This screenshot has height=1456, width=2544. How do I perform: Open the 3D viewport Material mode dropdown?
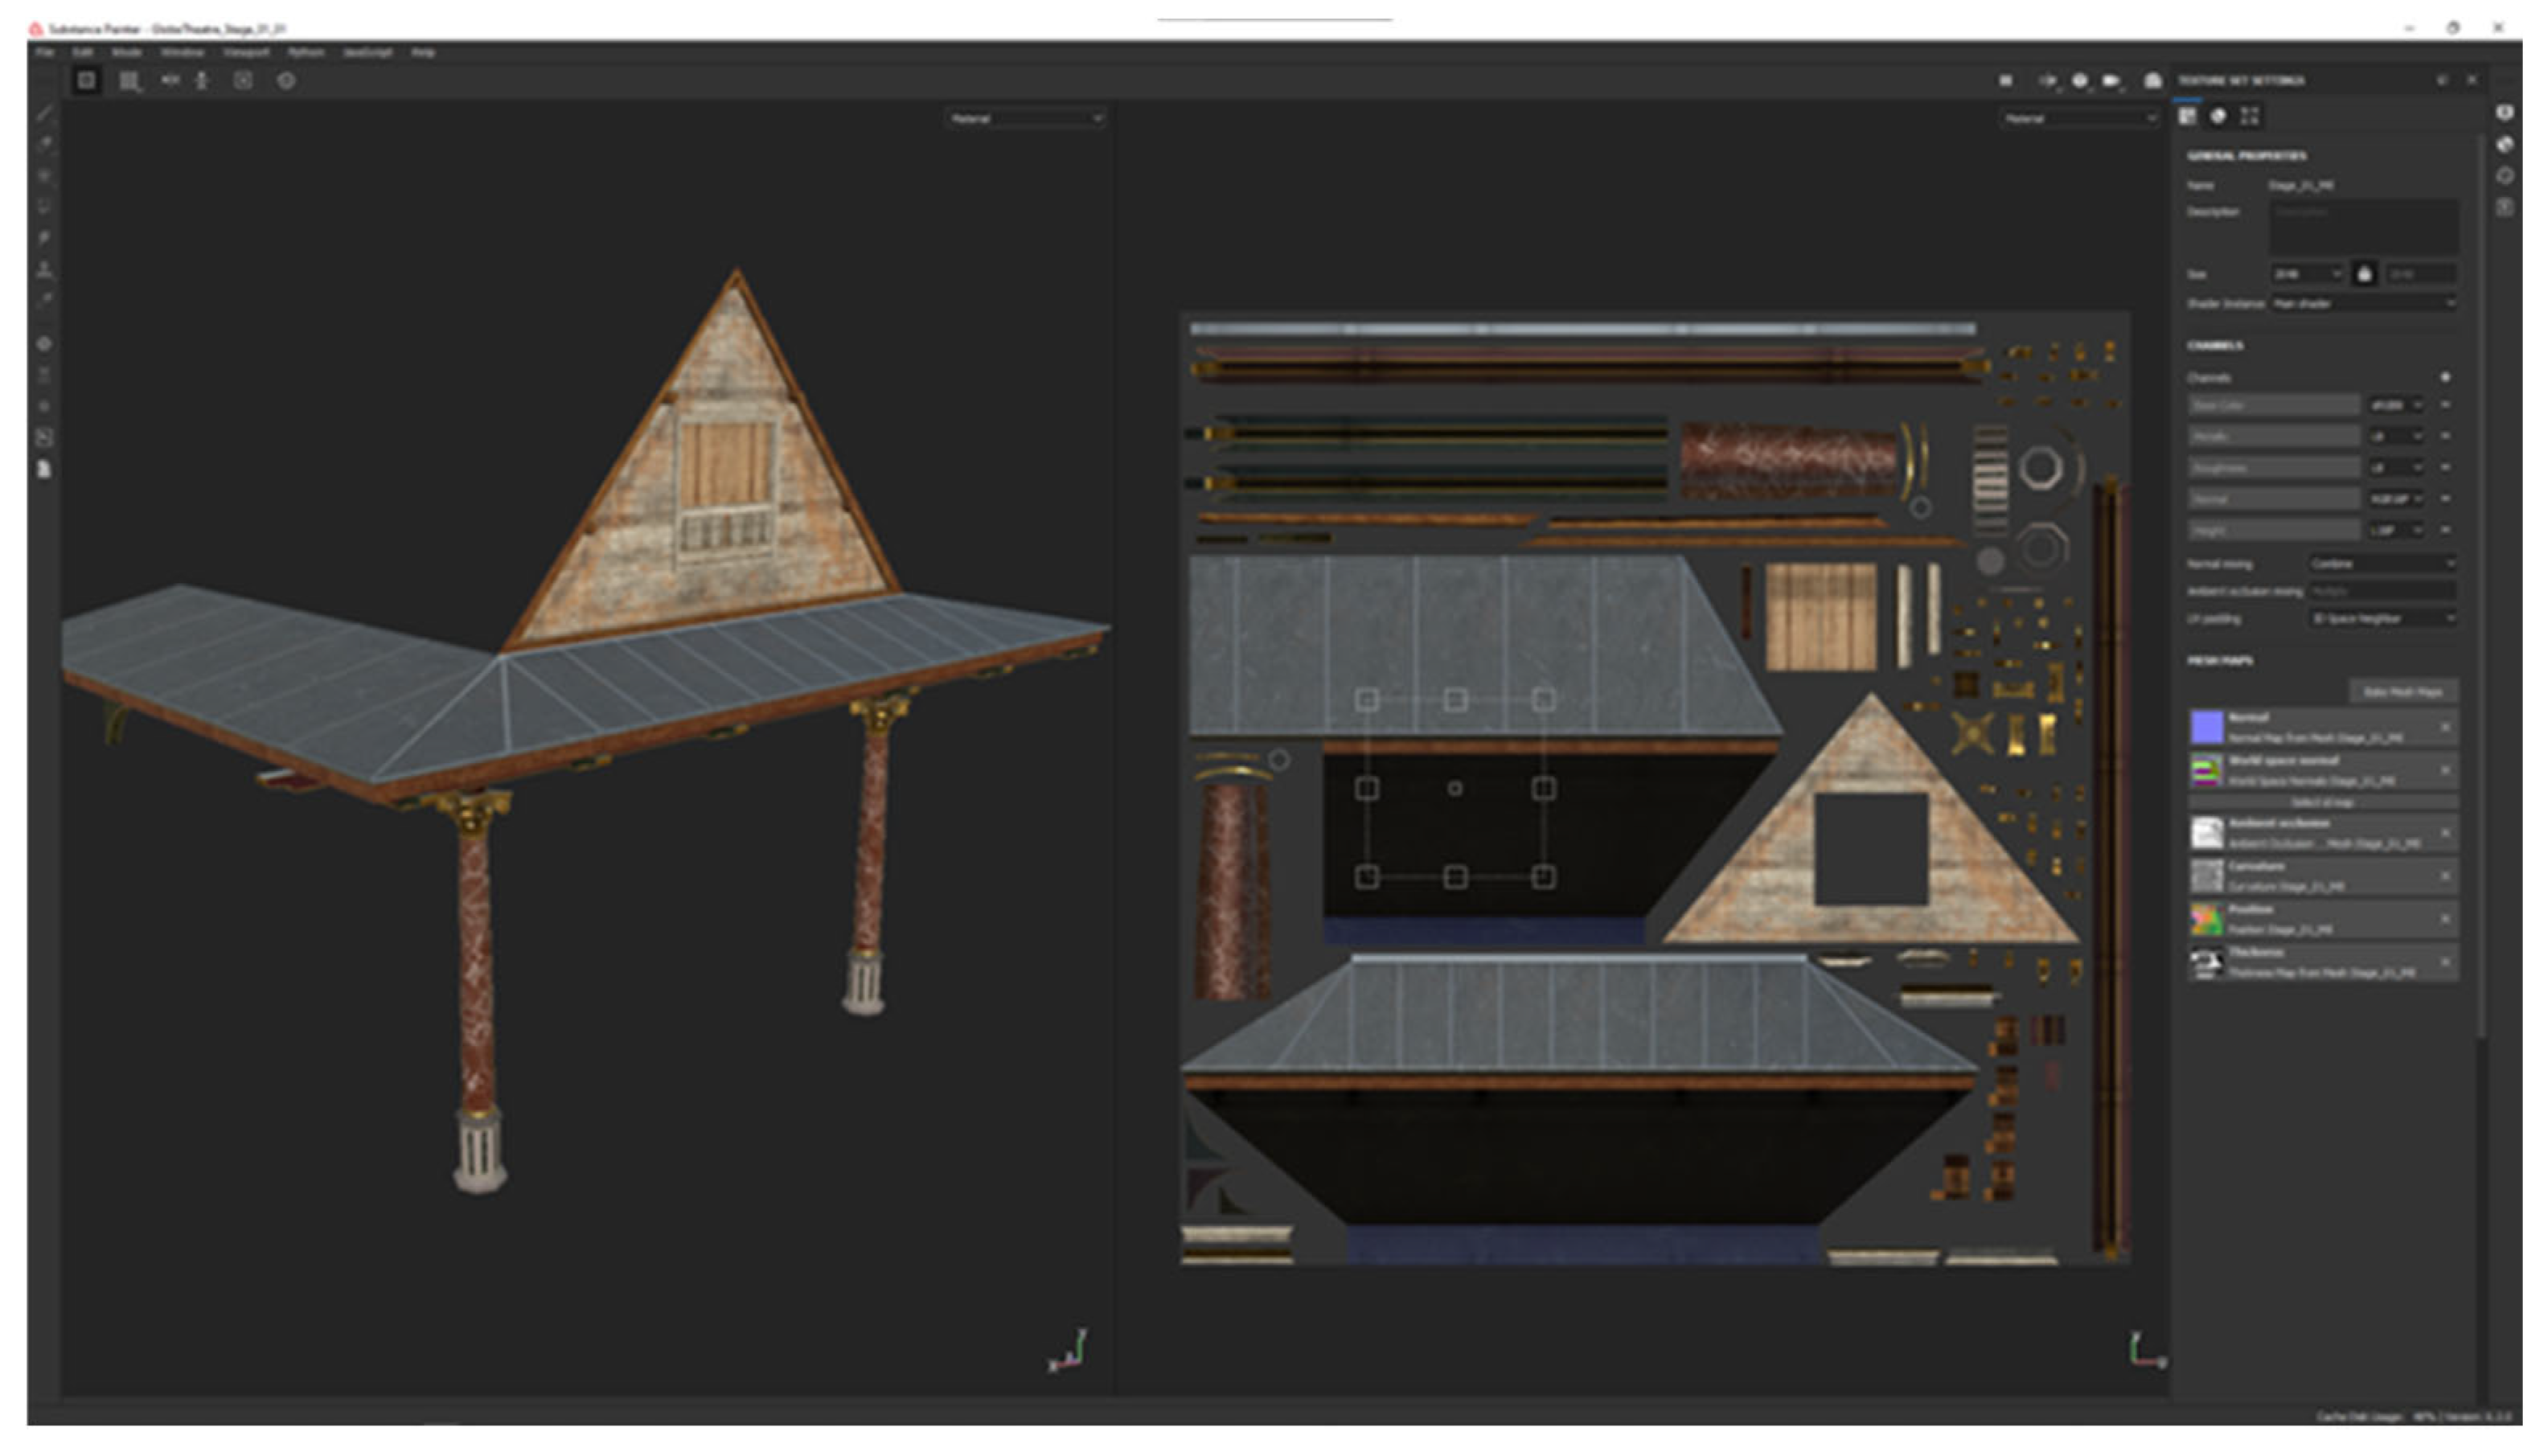[x=1026, y=119]
